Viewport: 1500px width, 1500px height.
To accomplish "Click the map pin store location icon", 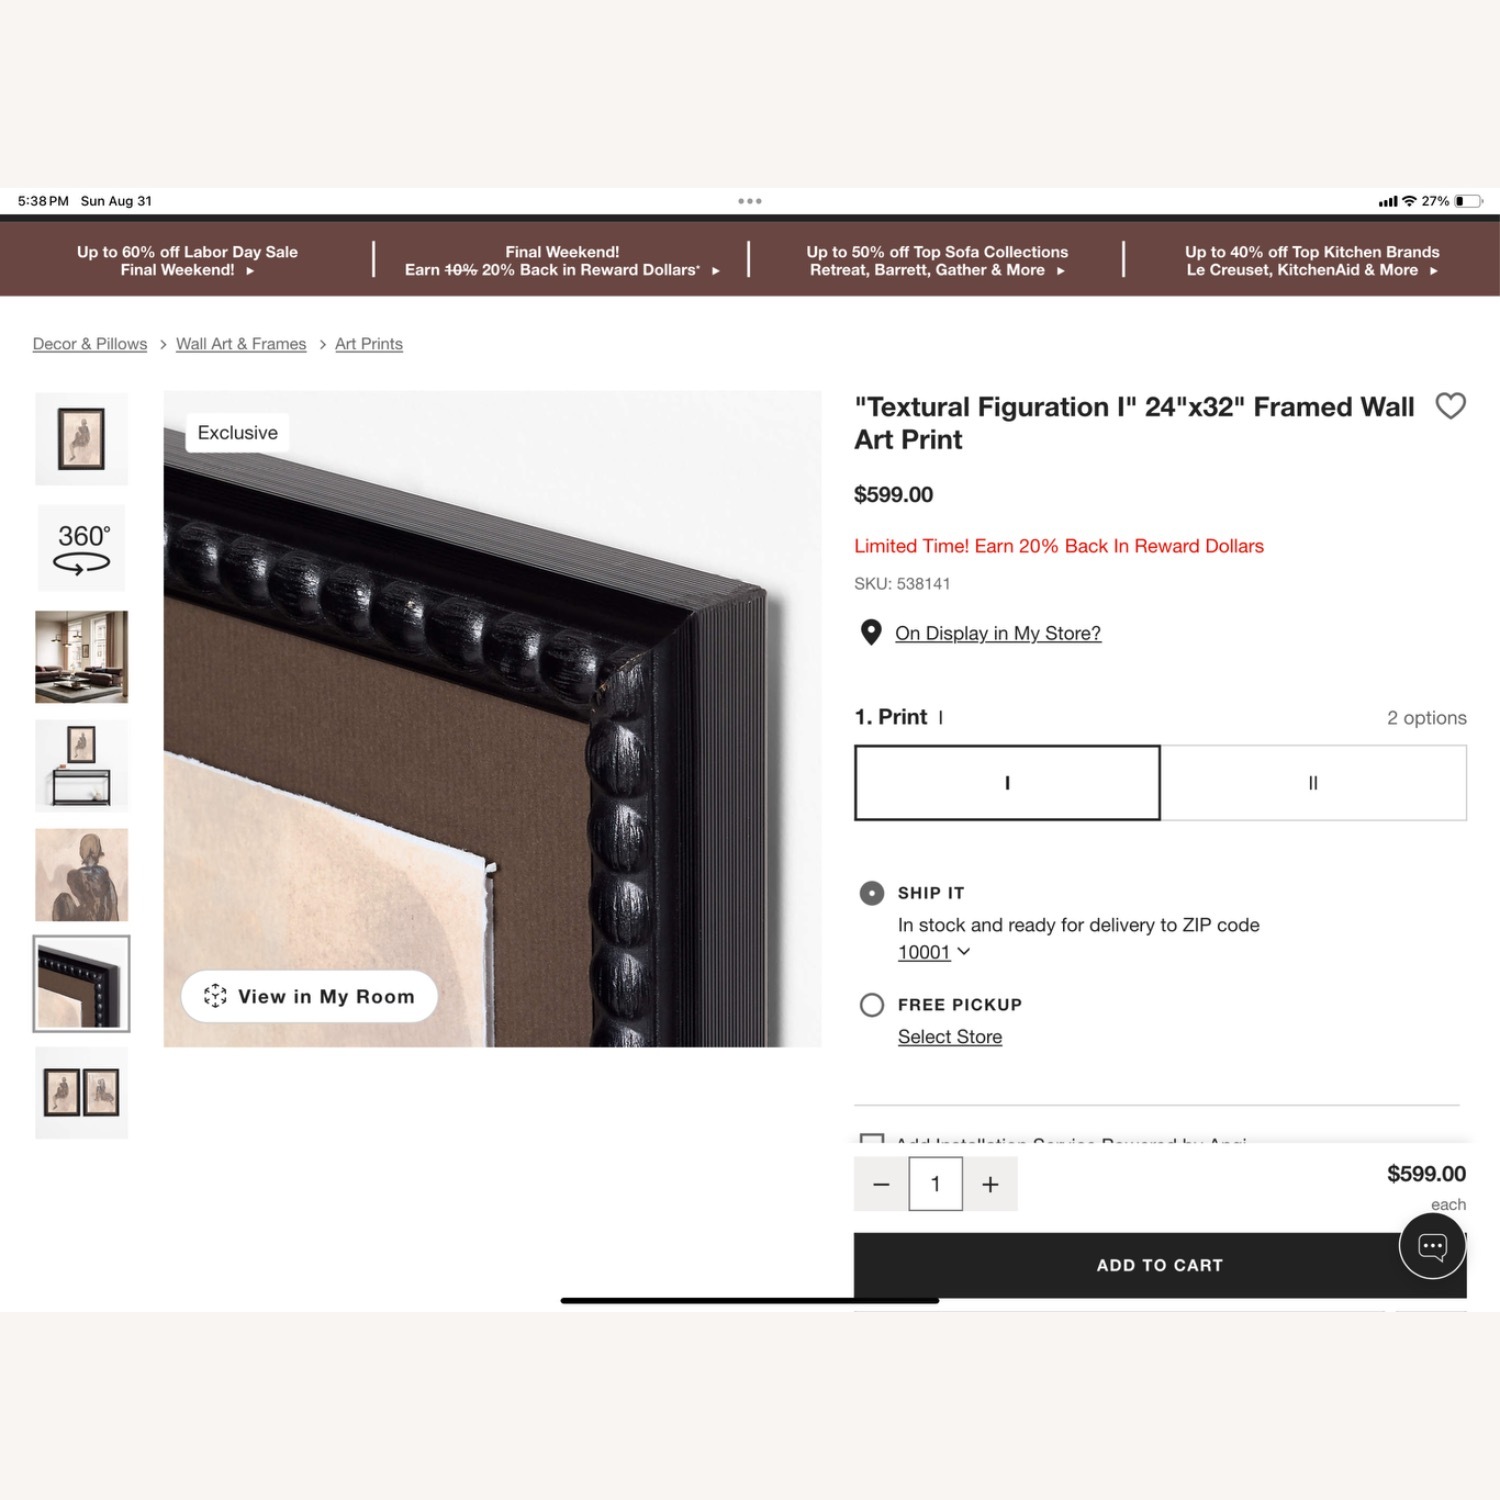I will pyautogui.click(x=871, y=633).
